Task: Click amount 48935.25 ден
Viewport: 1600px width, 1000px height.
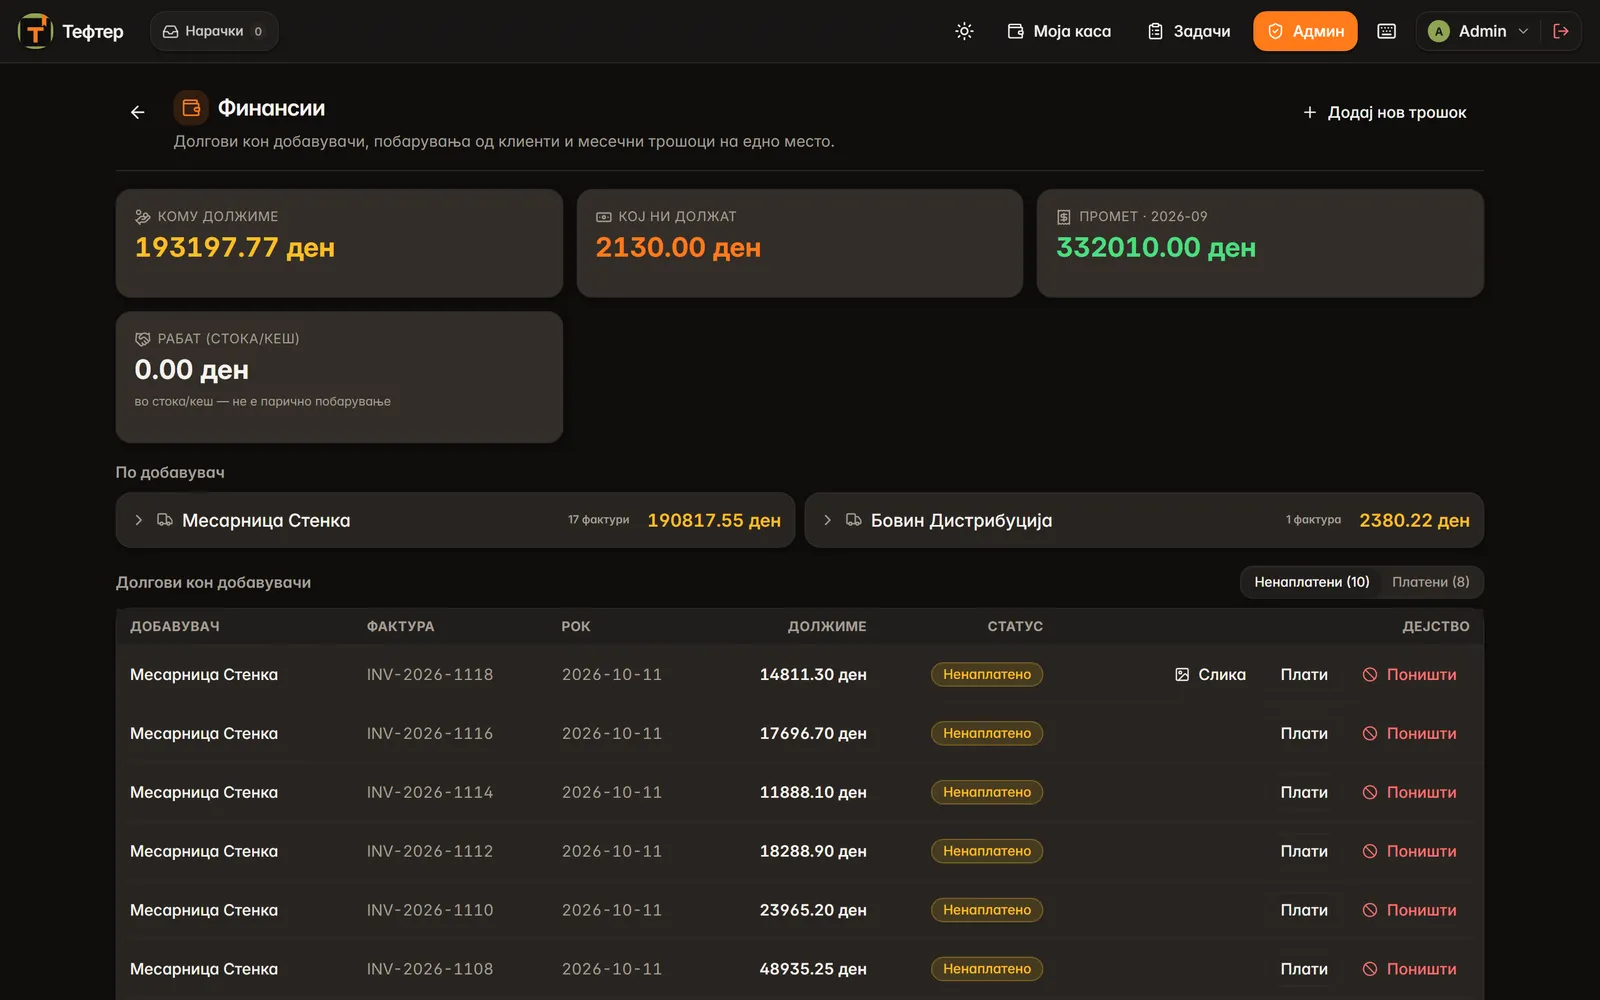Action: [813, 970]
